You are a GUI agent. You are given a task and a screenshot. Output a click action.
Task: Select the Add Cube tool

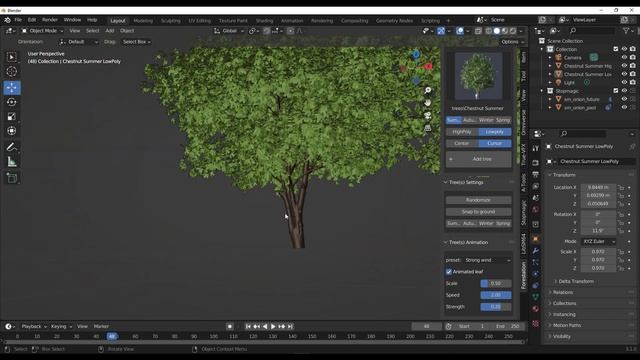point(12,178)
